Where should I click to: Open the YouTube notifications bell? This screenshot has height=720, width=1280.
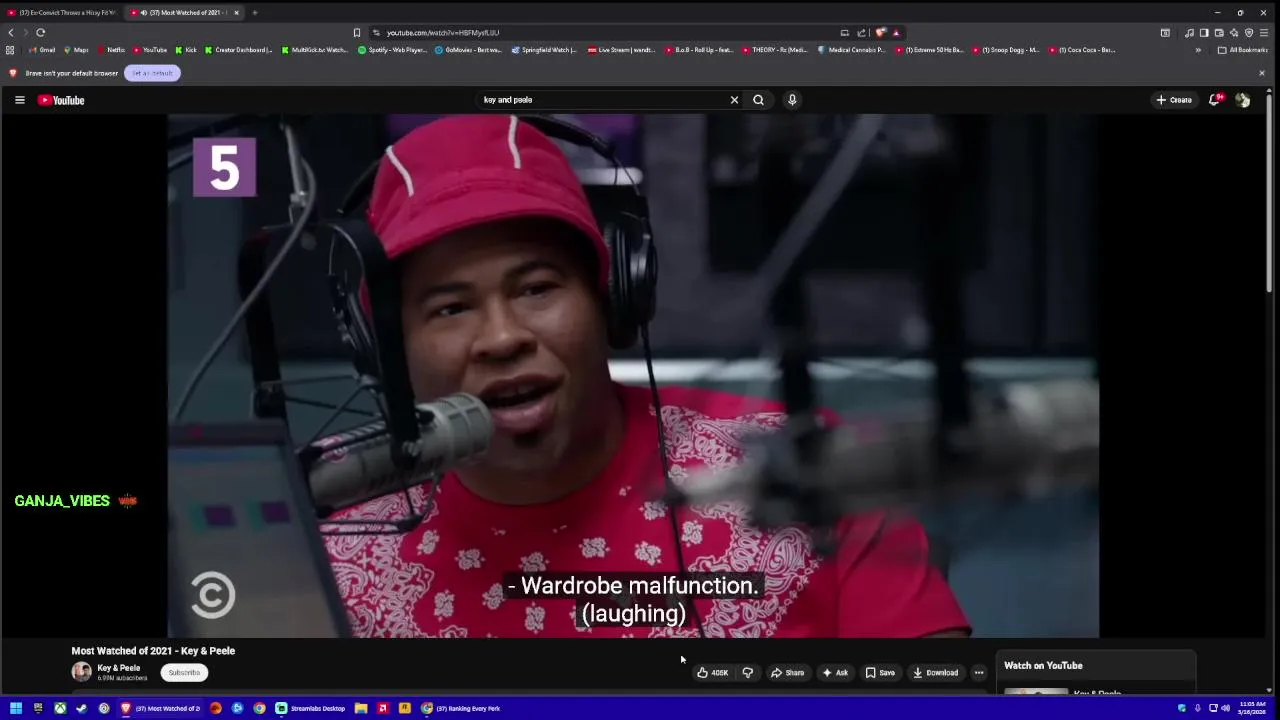click(1215, 100)
